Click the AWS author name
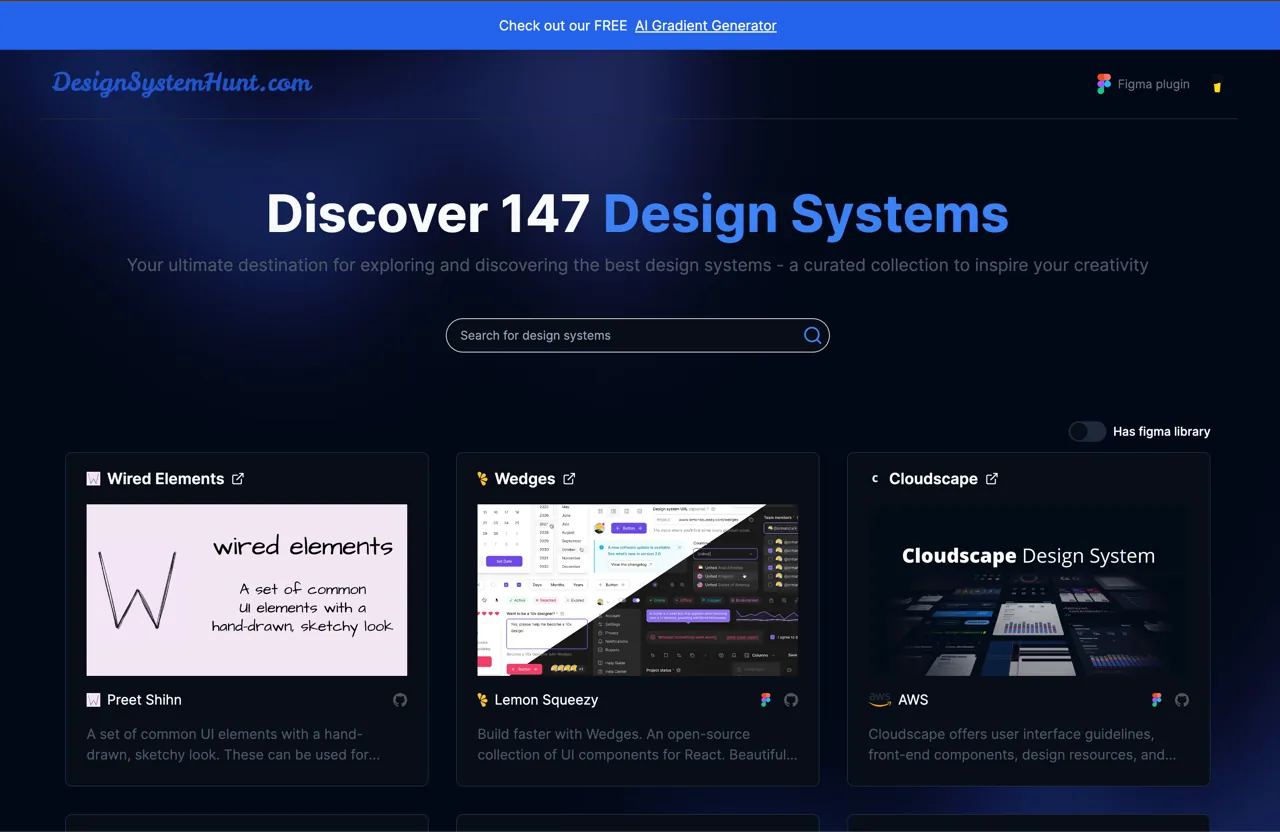 point(913,700)
